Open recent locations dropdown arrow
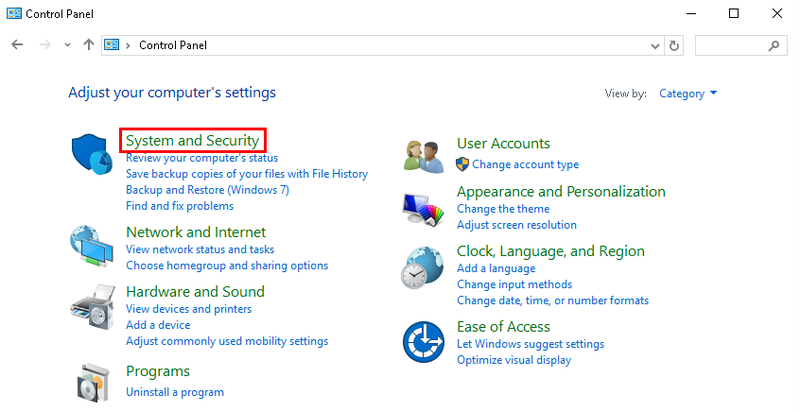The width and height of the screenshot is (800, 412). click(67, 45)
